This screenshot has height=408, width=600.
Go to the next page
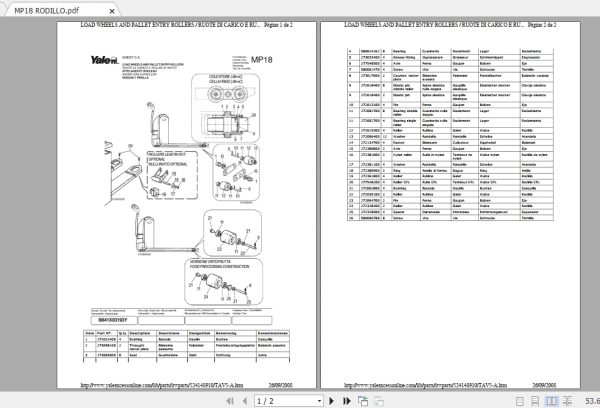tap(331, 401)
